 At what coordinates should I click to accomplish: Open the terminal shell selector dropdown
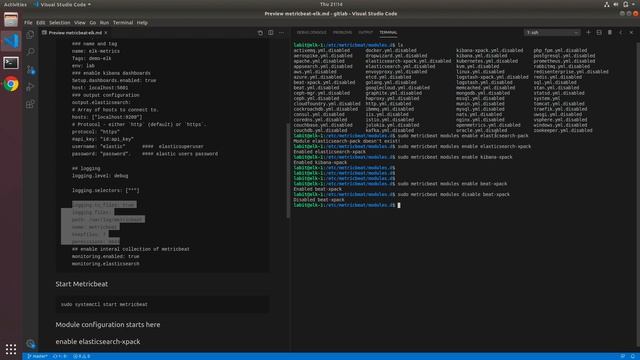[x=552, y=32]
